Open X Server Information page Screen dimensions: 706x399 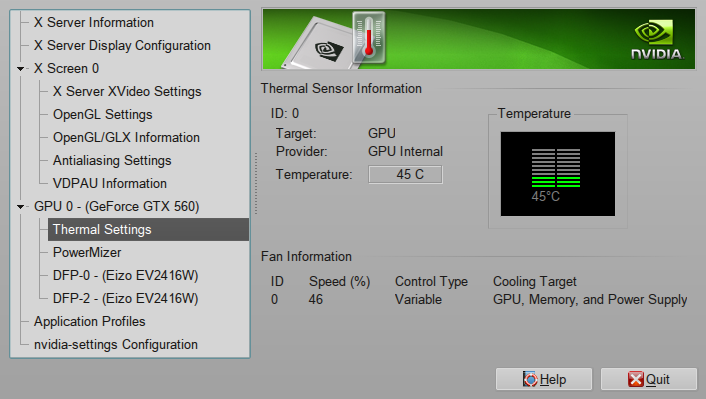coord(94,23)
